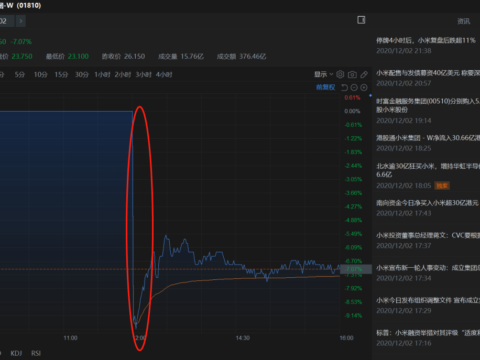The width and height of the screenshot is (480, 360).
Task: Click the -7.07% axis price marker
Action: pyautogui.click(x=356, y=269)
